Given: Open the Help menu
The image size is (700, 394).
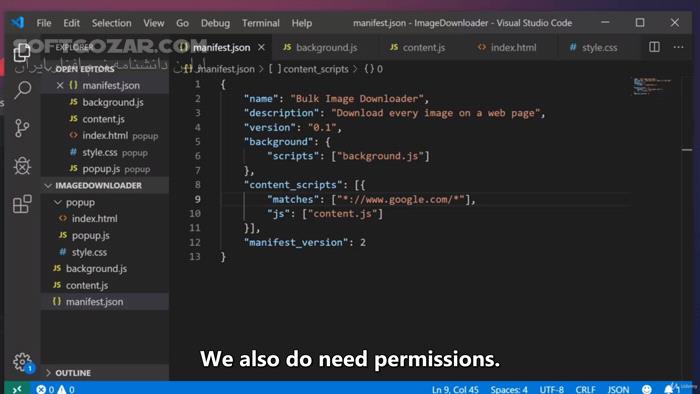Looking at the screenshot, I should [x=302, y=23].
